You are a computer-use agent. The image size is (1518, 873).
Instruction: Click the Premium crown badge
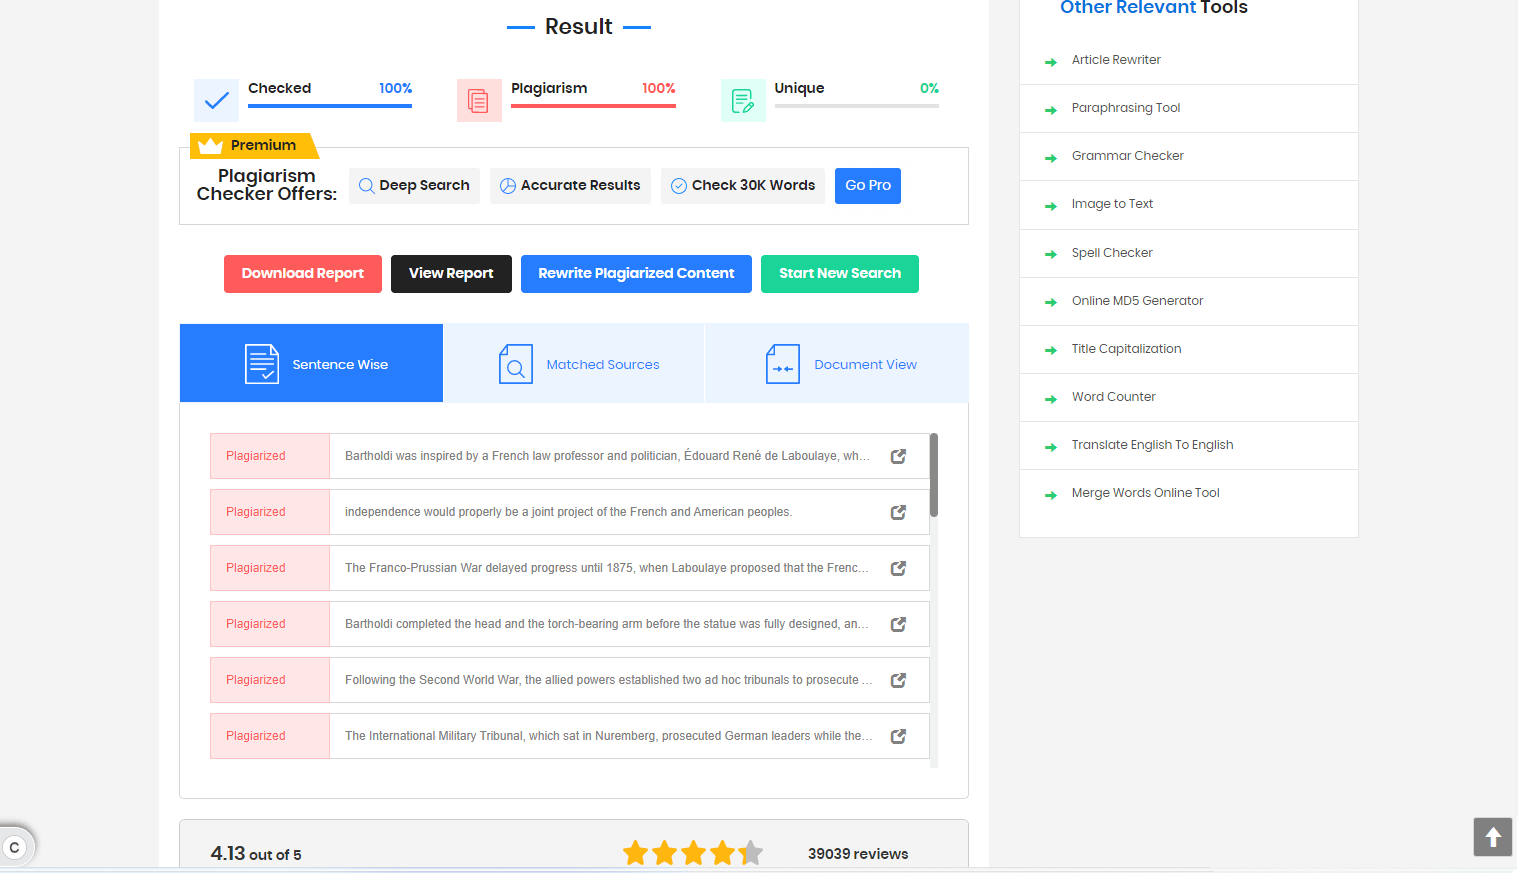coord(254,146)
